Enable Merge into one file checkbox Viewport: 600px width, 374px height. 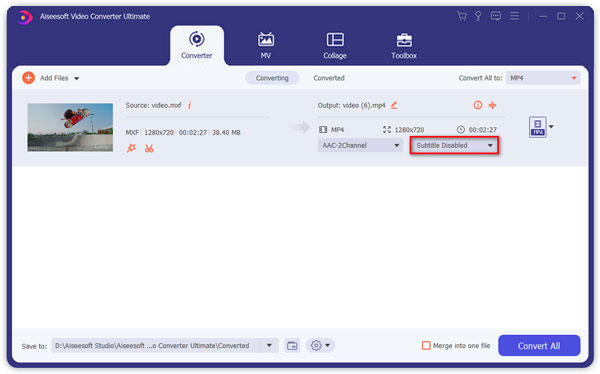426,346
